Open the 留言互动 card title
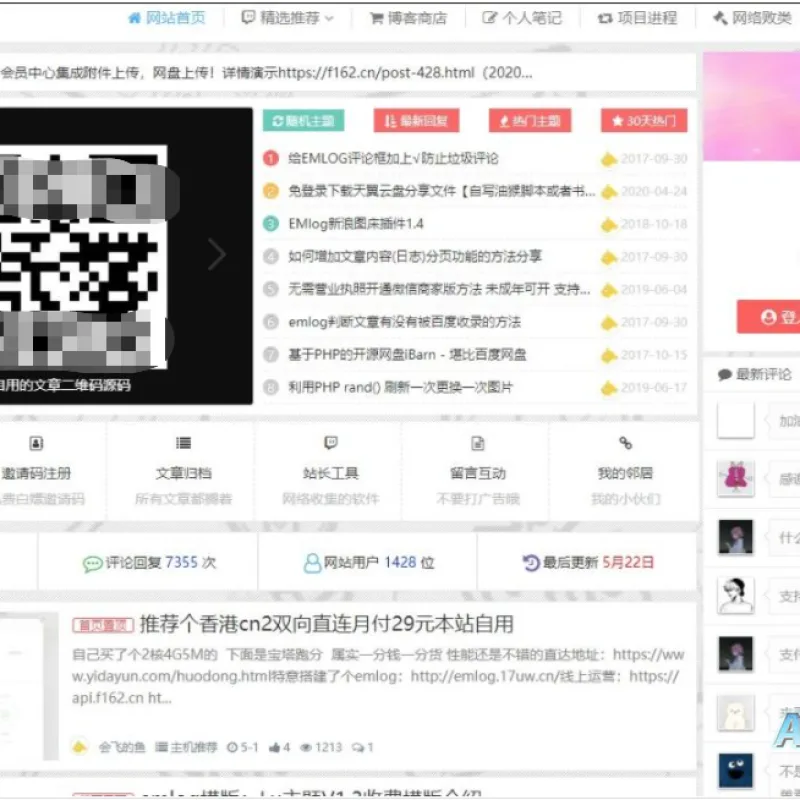Viewport: 800px width, 800px height. point(478,473)
